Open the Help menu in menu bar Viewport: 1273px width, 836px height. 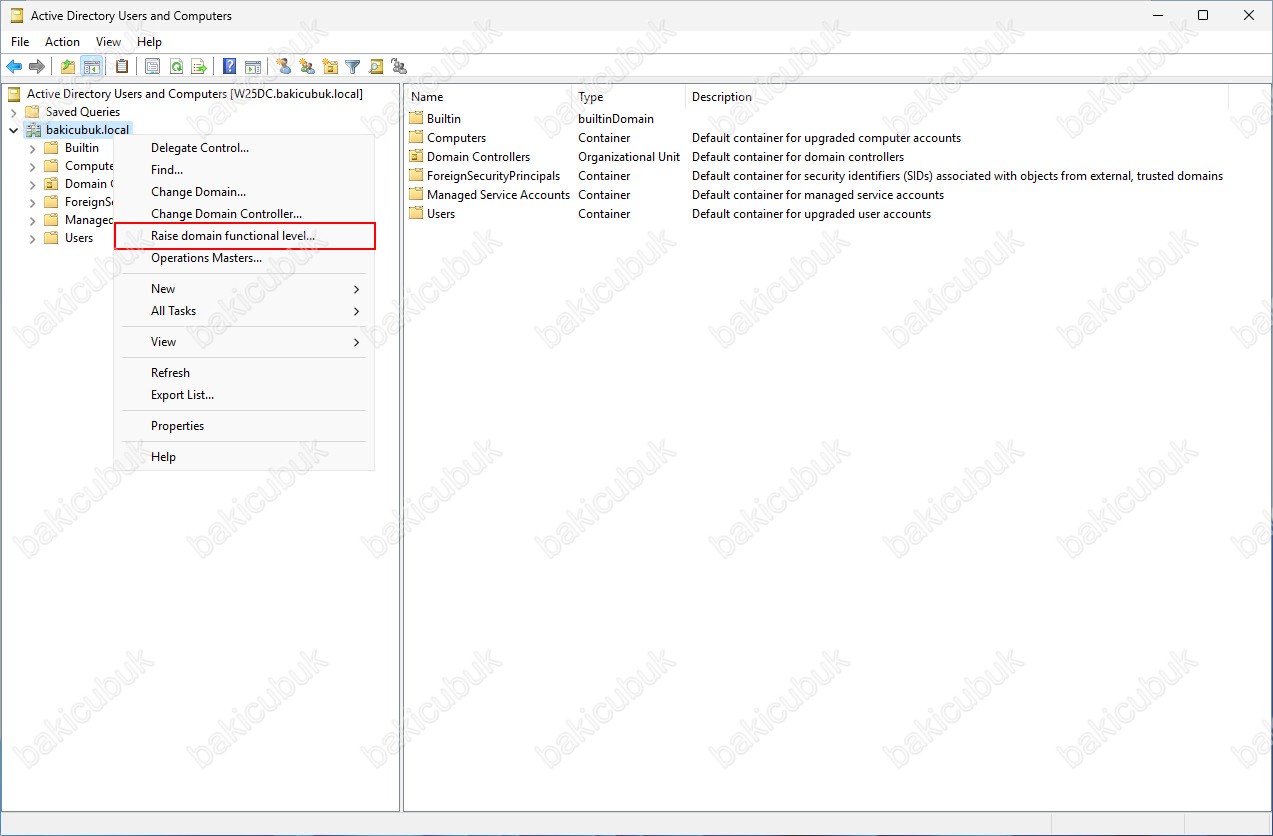tap(149, 42)
